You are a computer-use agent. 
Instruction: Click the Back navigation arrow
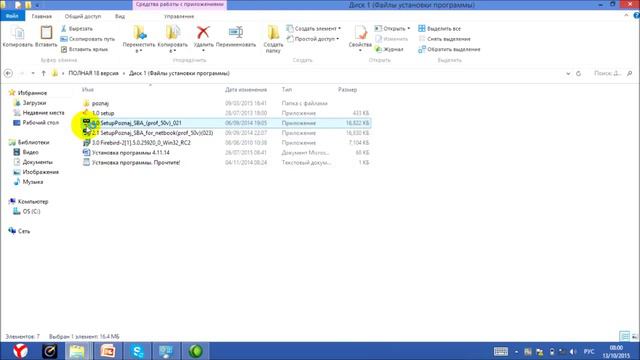pos(8,73)
